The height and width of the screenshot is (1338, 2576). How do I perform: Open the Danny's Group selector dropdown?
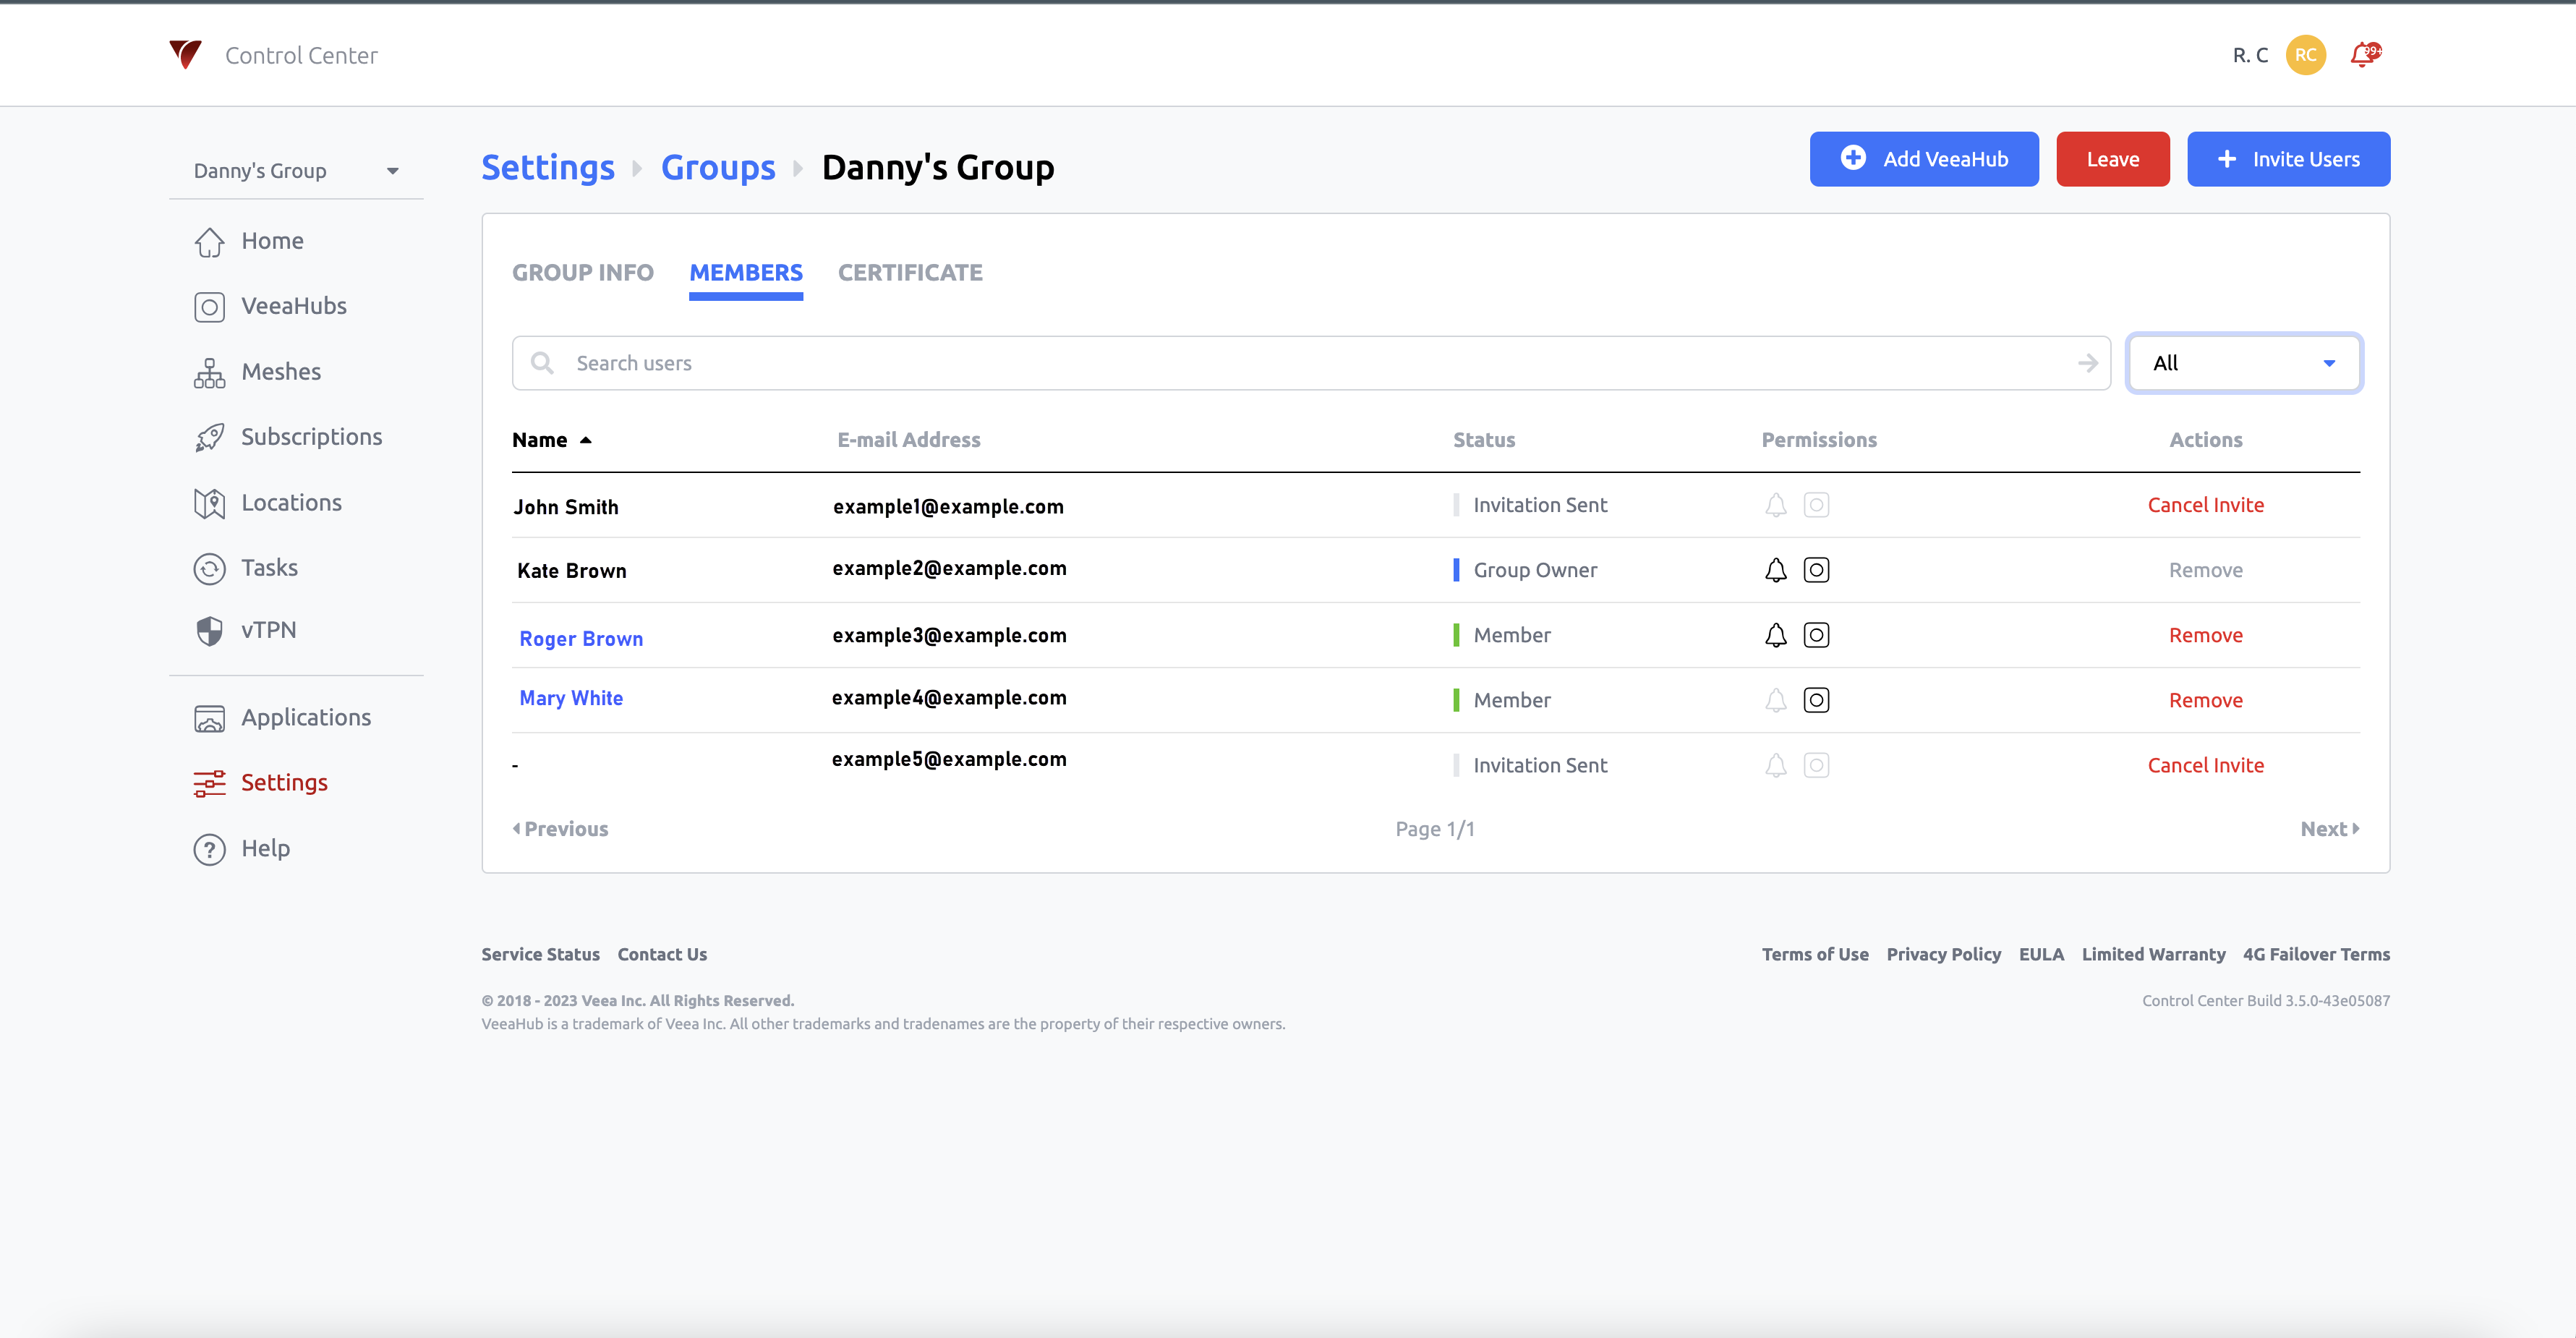coord(296,171)
